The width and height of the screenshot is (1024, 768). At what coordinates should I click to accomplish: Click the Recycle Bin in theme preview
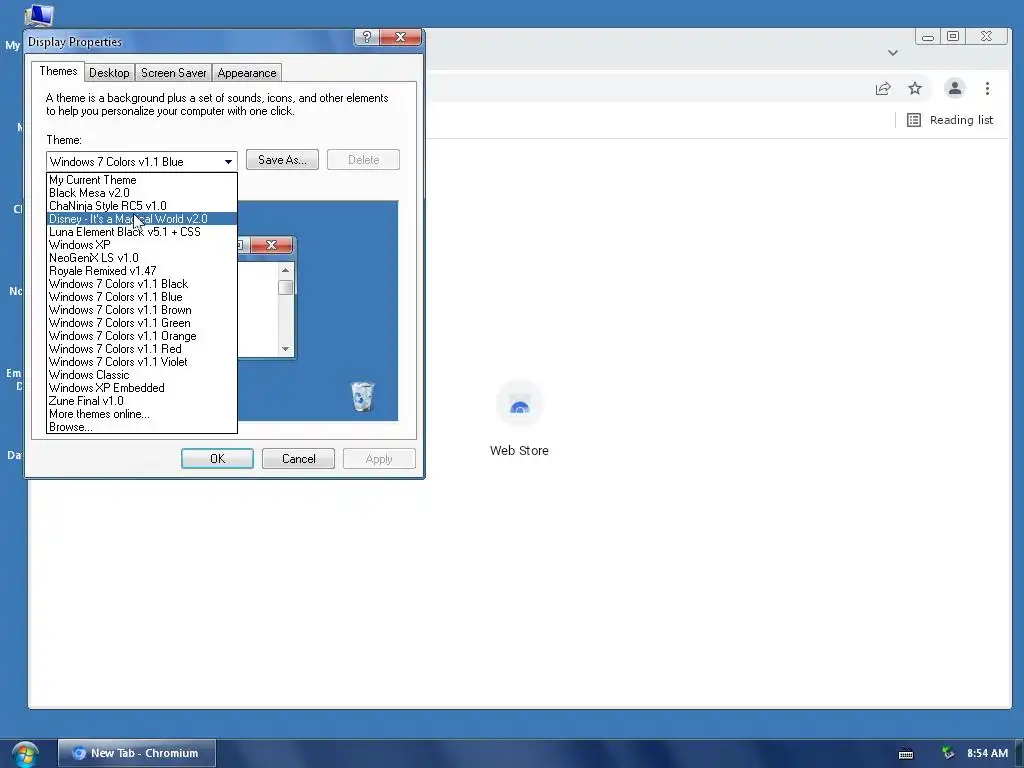[x=362, y=396]
